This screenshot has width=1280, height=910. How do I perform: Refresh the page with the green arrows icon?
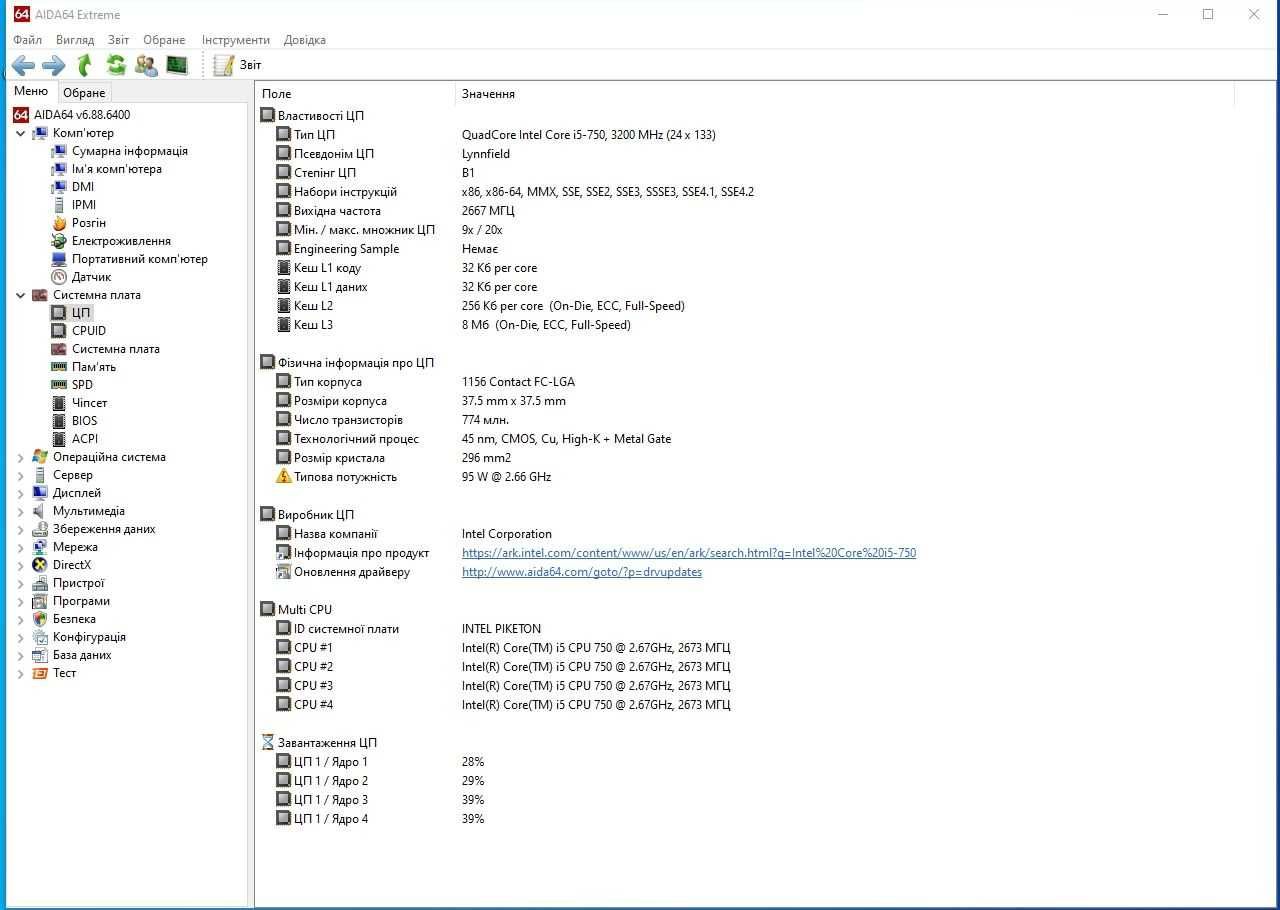pos(116,66)
